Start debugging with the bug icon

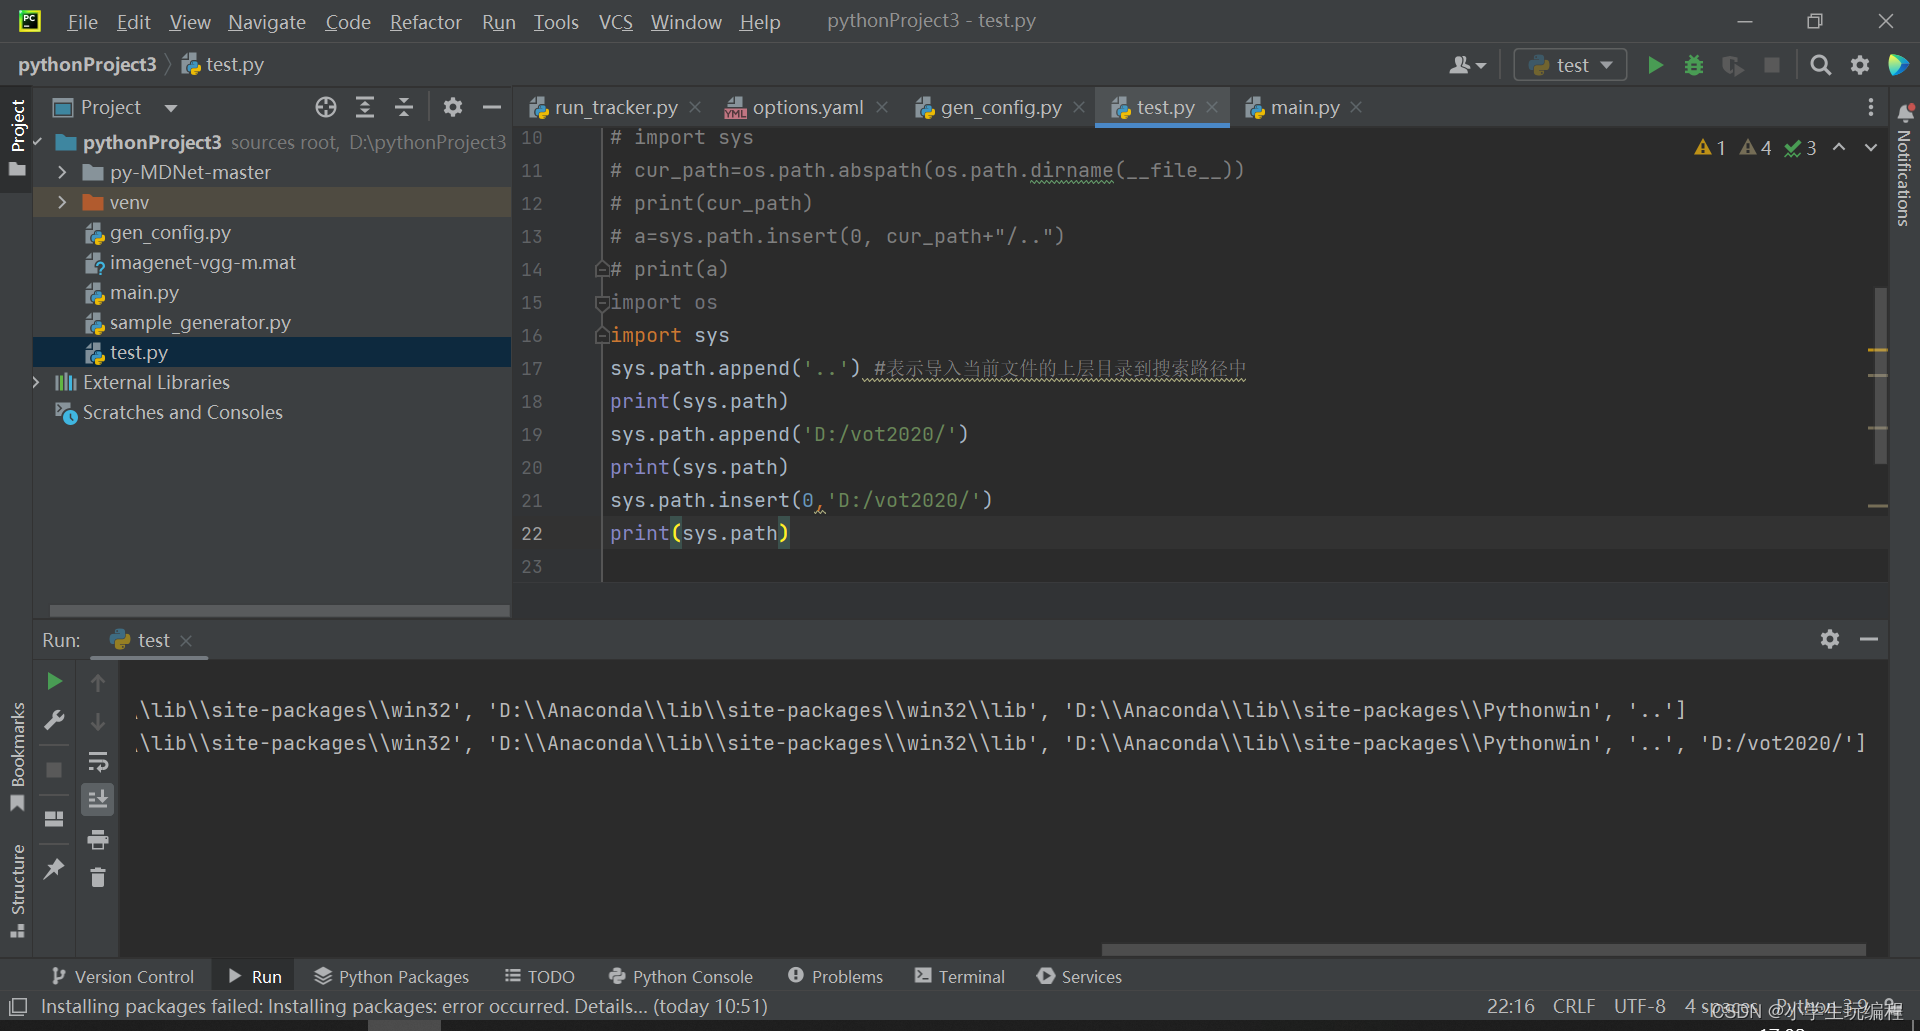(1693, 64)
